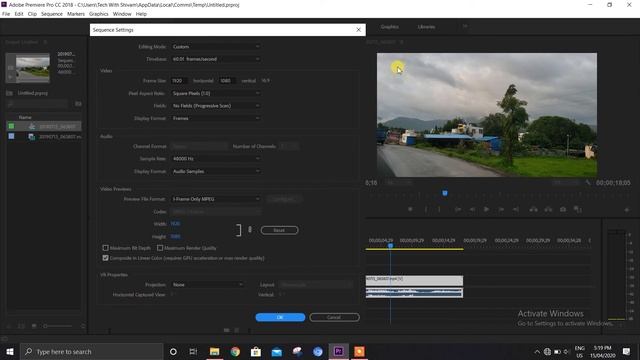This screenshot has width=640, height=360.
Task: Click the Go to Out point button
Action: pyautogui.click(x=516, y=209)
